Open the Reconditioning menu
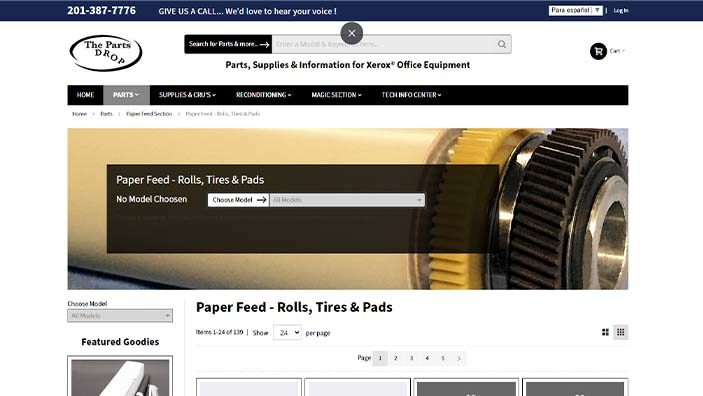703x396 pixels. [264, 95]
